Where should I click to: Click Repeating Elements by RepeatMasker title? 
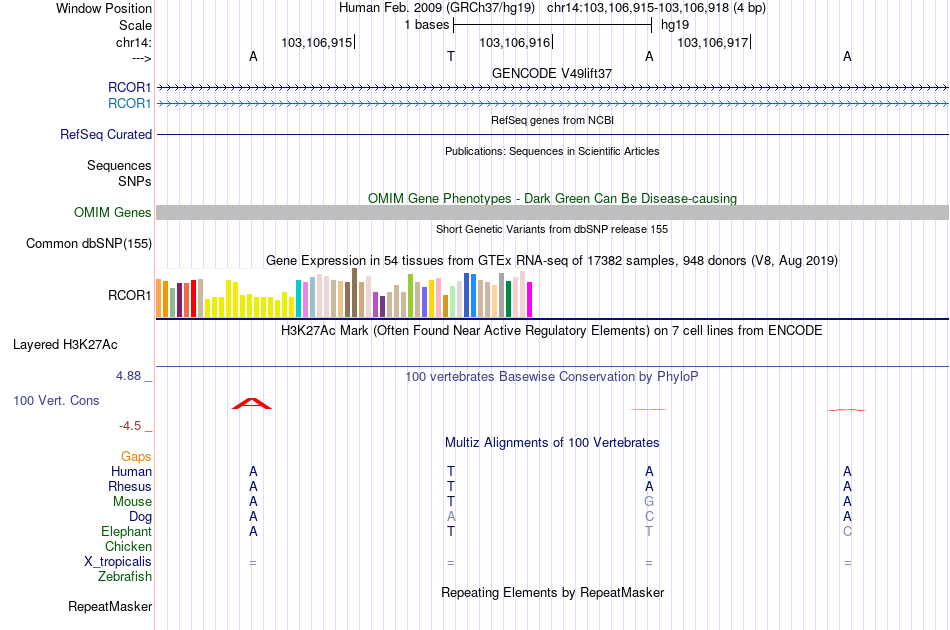[x=552, y=592]
